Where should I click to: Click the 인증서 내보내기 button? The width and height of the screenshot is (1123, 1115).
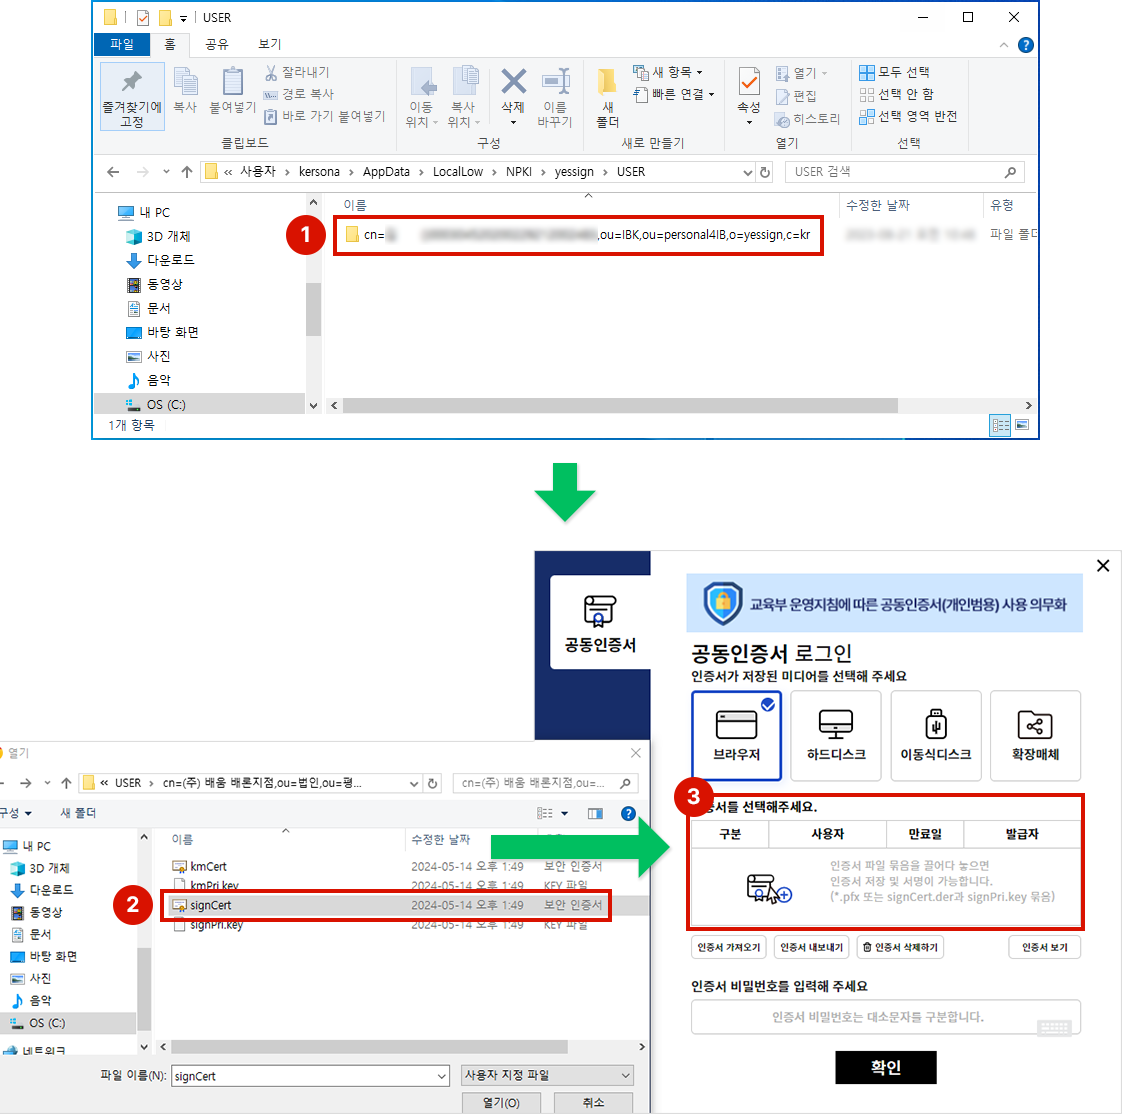(811, 947)
